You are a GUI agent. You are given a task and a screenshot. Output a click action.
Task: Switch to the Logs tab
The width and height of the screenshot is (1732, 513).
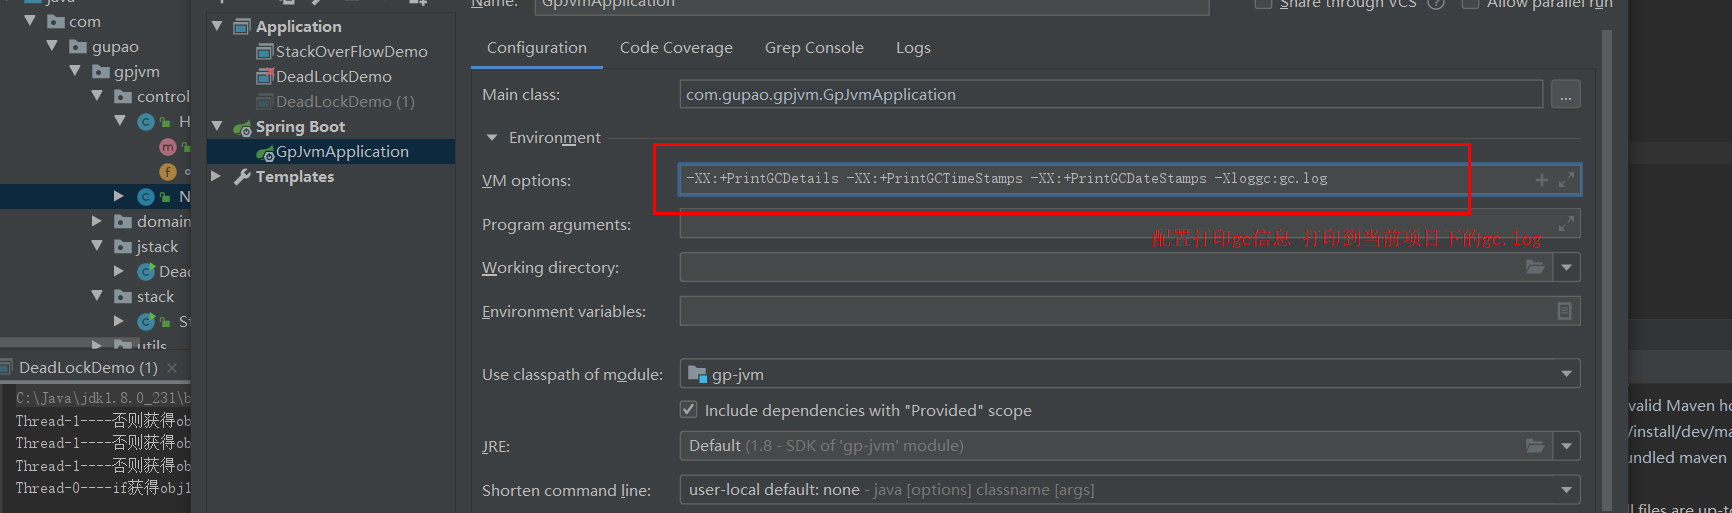913,48
